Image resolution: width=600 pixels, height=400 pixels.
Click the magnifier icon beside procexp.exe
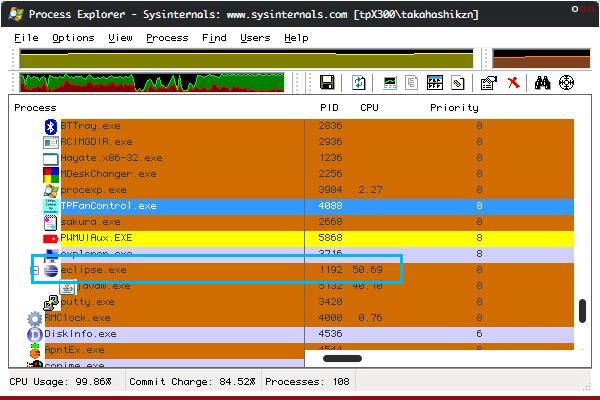coord(51,190)
